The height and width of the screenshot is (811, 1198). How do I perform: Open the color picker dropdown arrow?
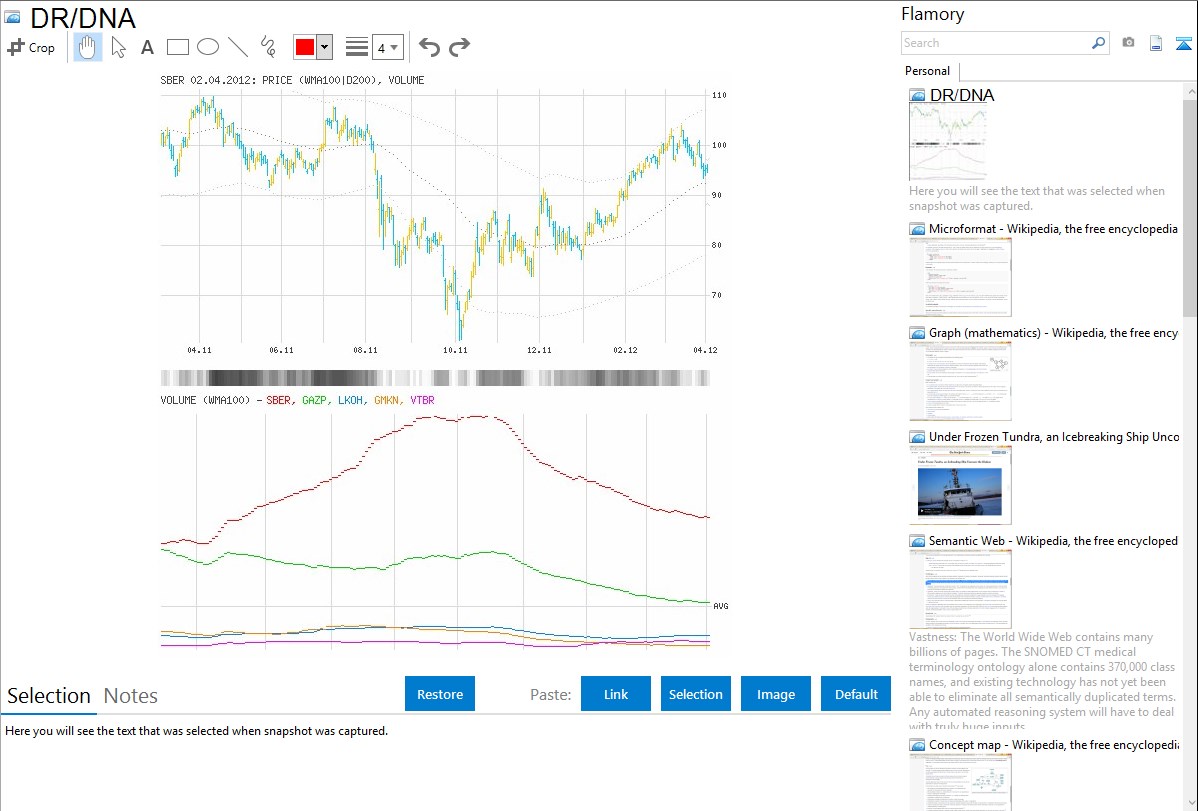tap(324, 47)
